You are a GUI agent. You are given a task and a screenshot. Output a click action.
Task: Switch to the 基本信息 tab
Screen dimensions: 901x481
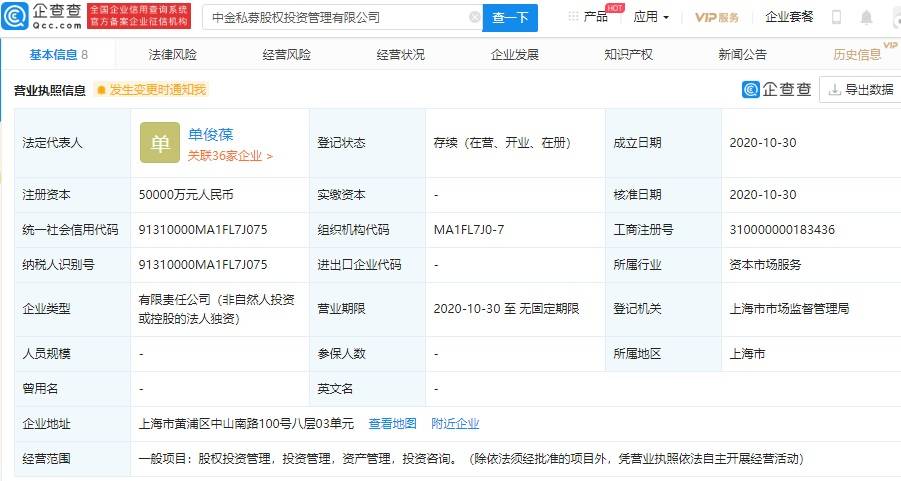point(59,55)
